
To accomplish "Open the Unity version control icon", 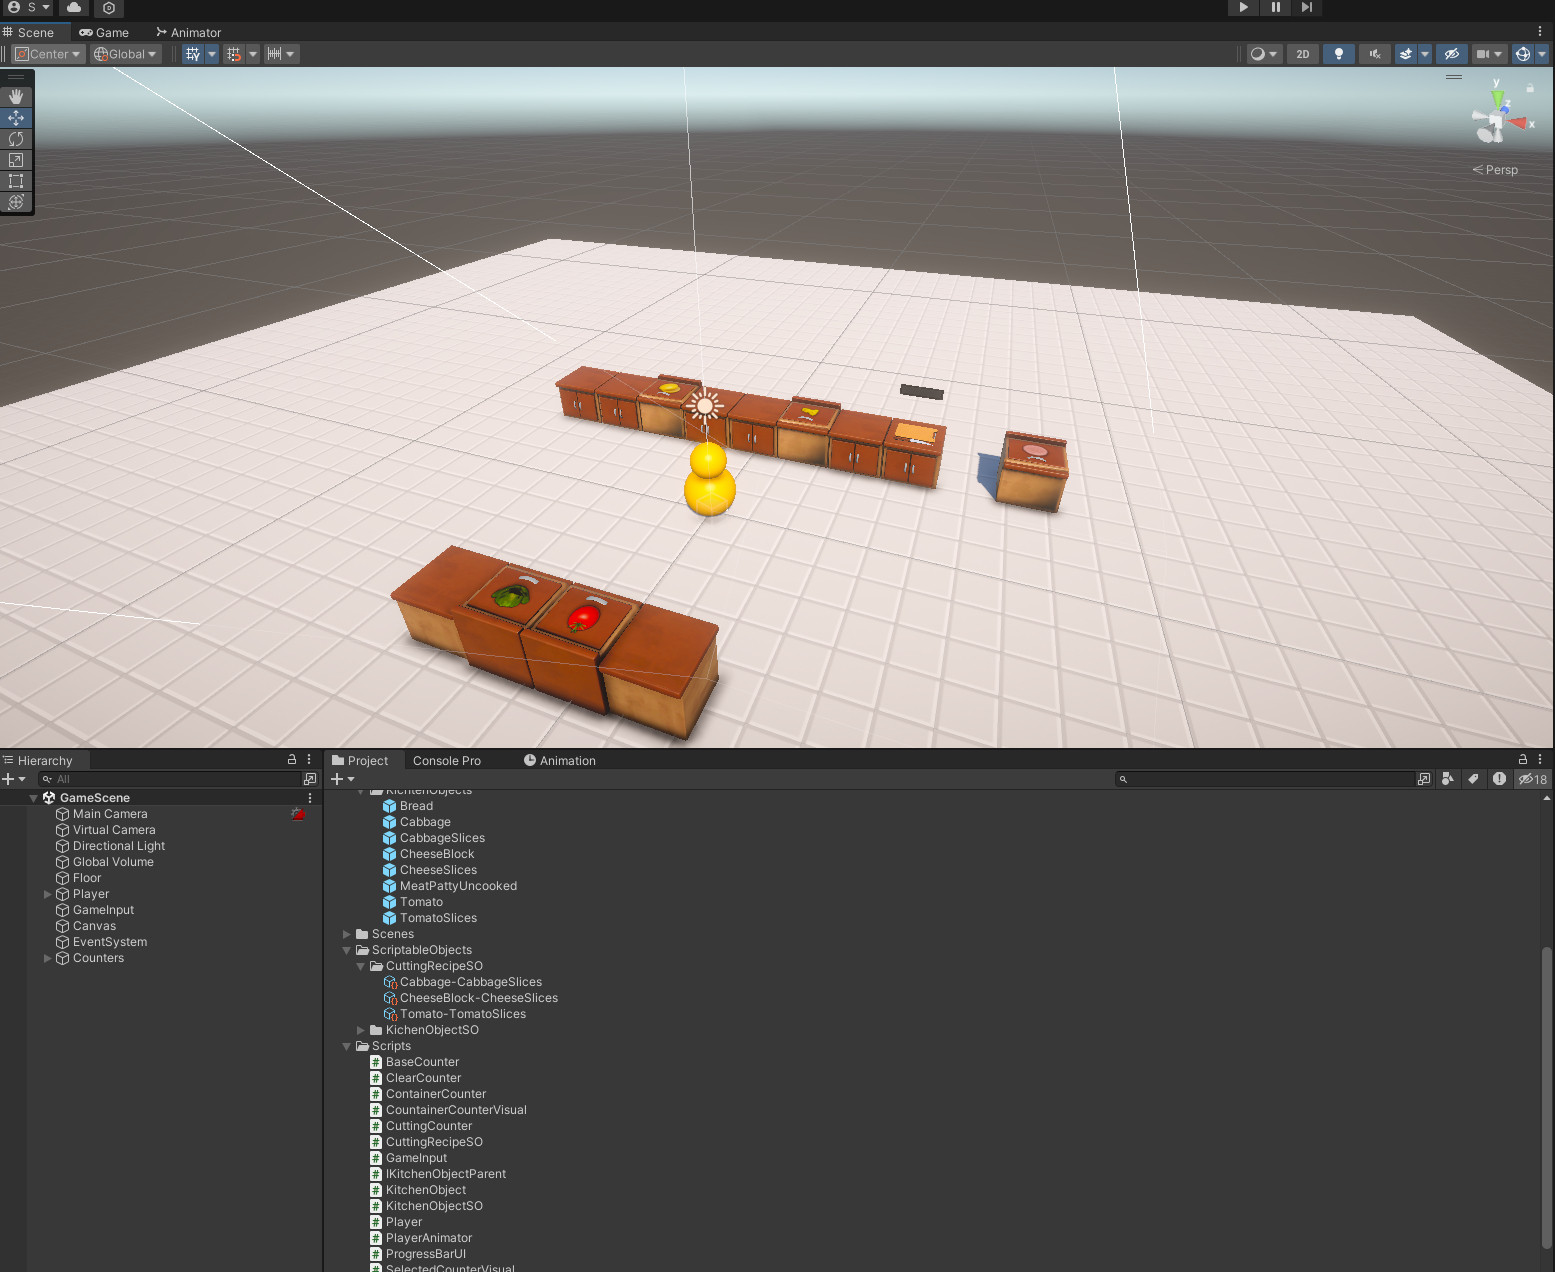I will [109, 7].
